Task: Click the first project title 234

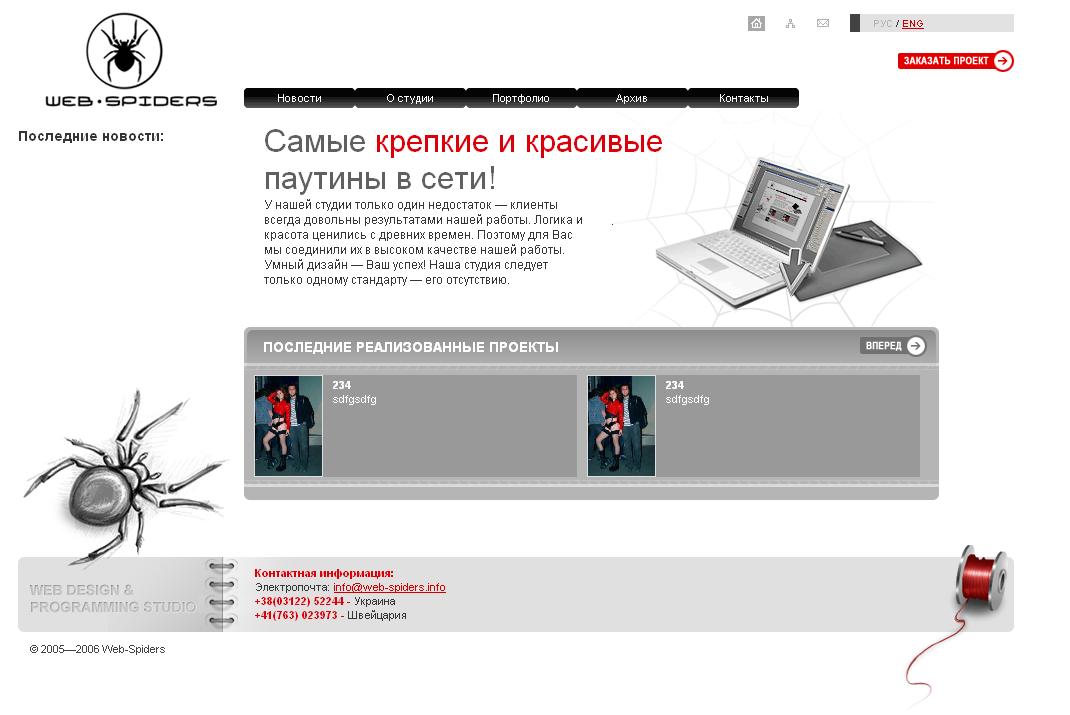Action: tap(341, 385)
